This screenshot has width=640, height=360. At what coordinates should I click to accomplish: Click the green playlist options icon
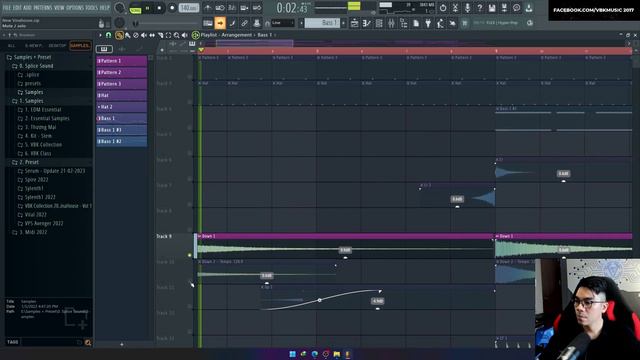(x=196, y=36)
